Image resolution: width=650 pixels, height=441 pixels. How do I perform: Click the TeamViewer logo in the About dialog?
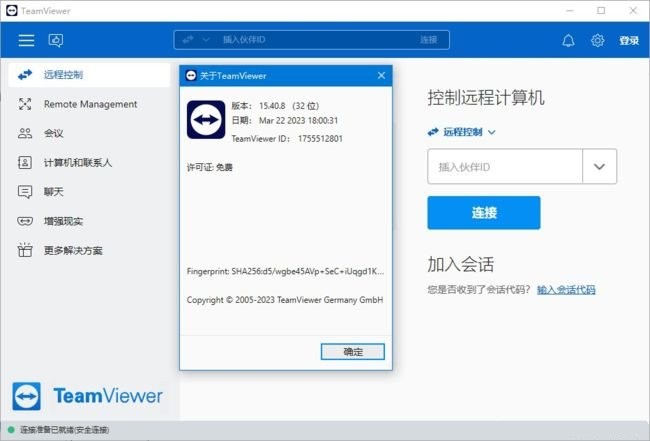pyautogui.click(x=206, y=119)
